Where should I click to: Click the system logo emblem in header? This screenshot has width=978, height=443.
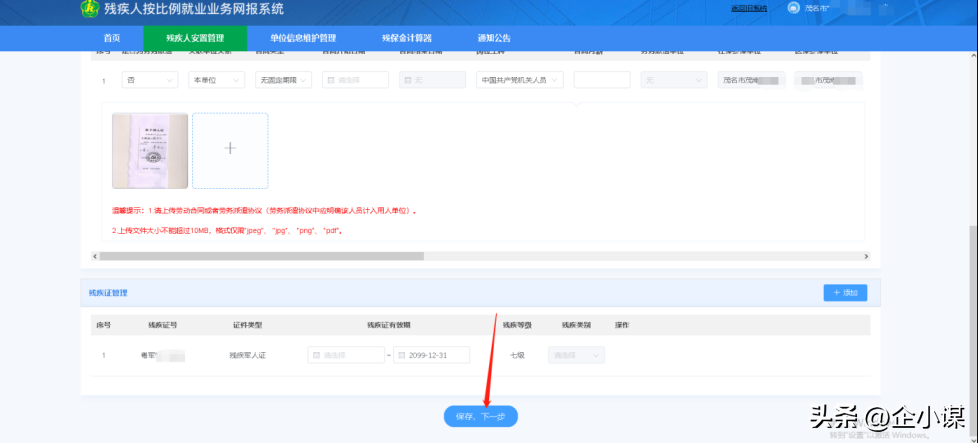[x=90, y=9]
